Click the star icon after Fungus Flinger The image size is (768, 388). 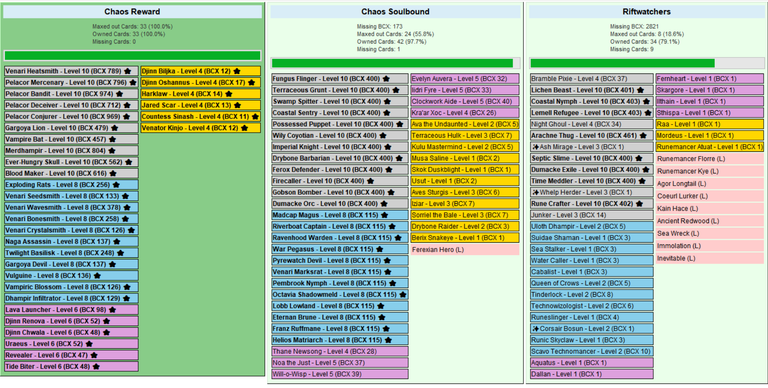click(386, 79)
